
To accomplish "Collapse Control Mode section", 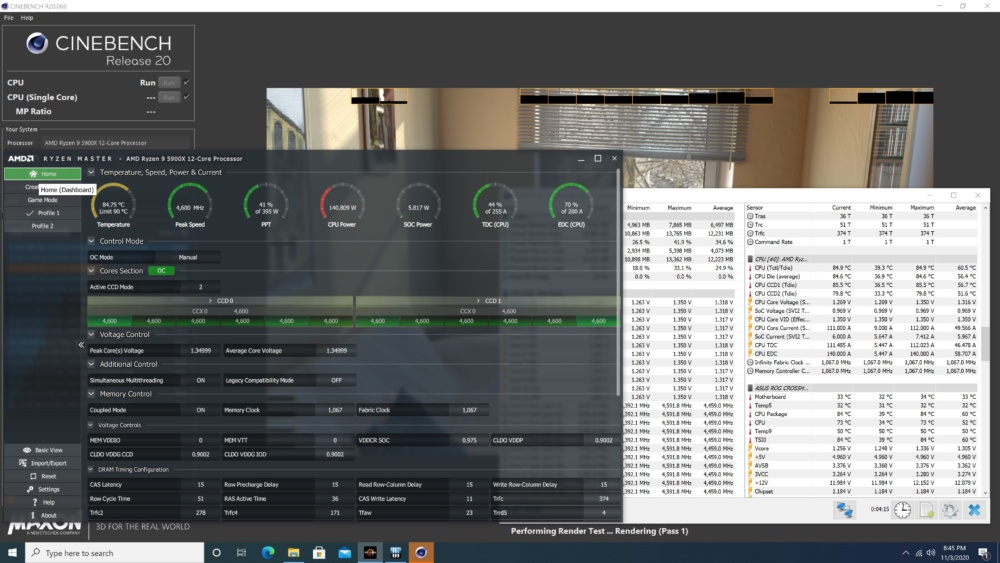I will pyautogui.click(x=91, y=241).
